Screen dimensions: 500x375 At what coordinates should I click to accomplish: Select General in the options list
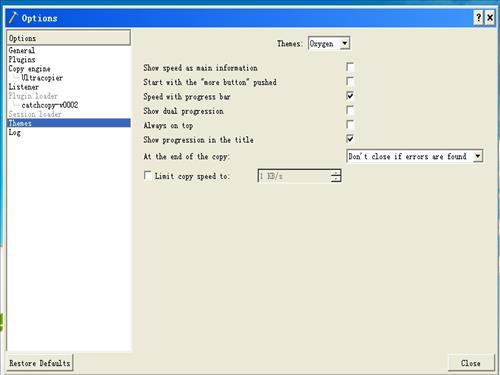pyautogui.click(x=22, y=51)
